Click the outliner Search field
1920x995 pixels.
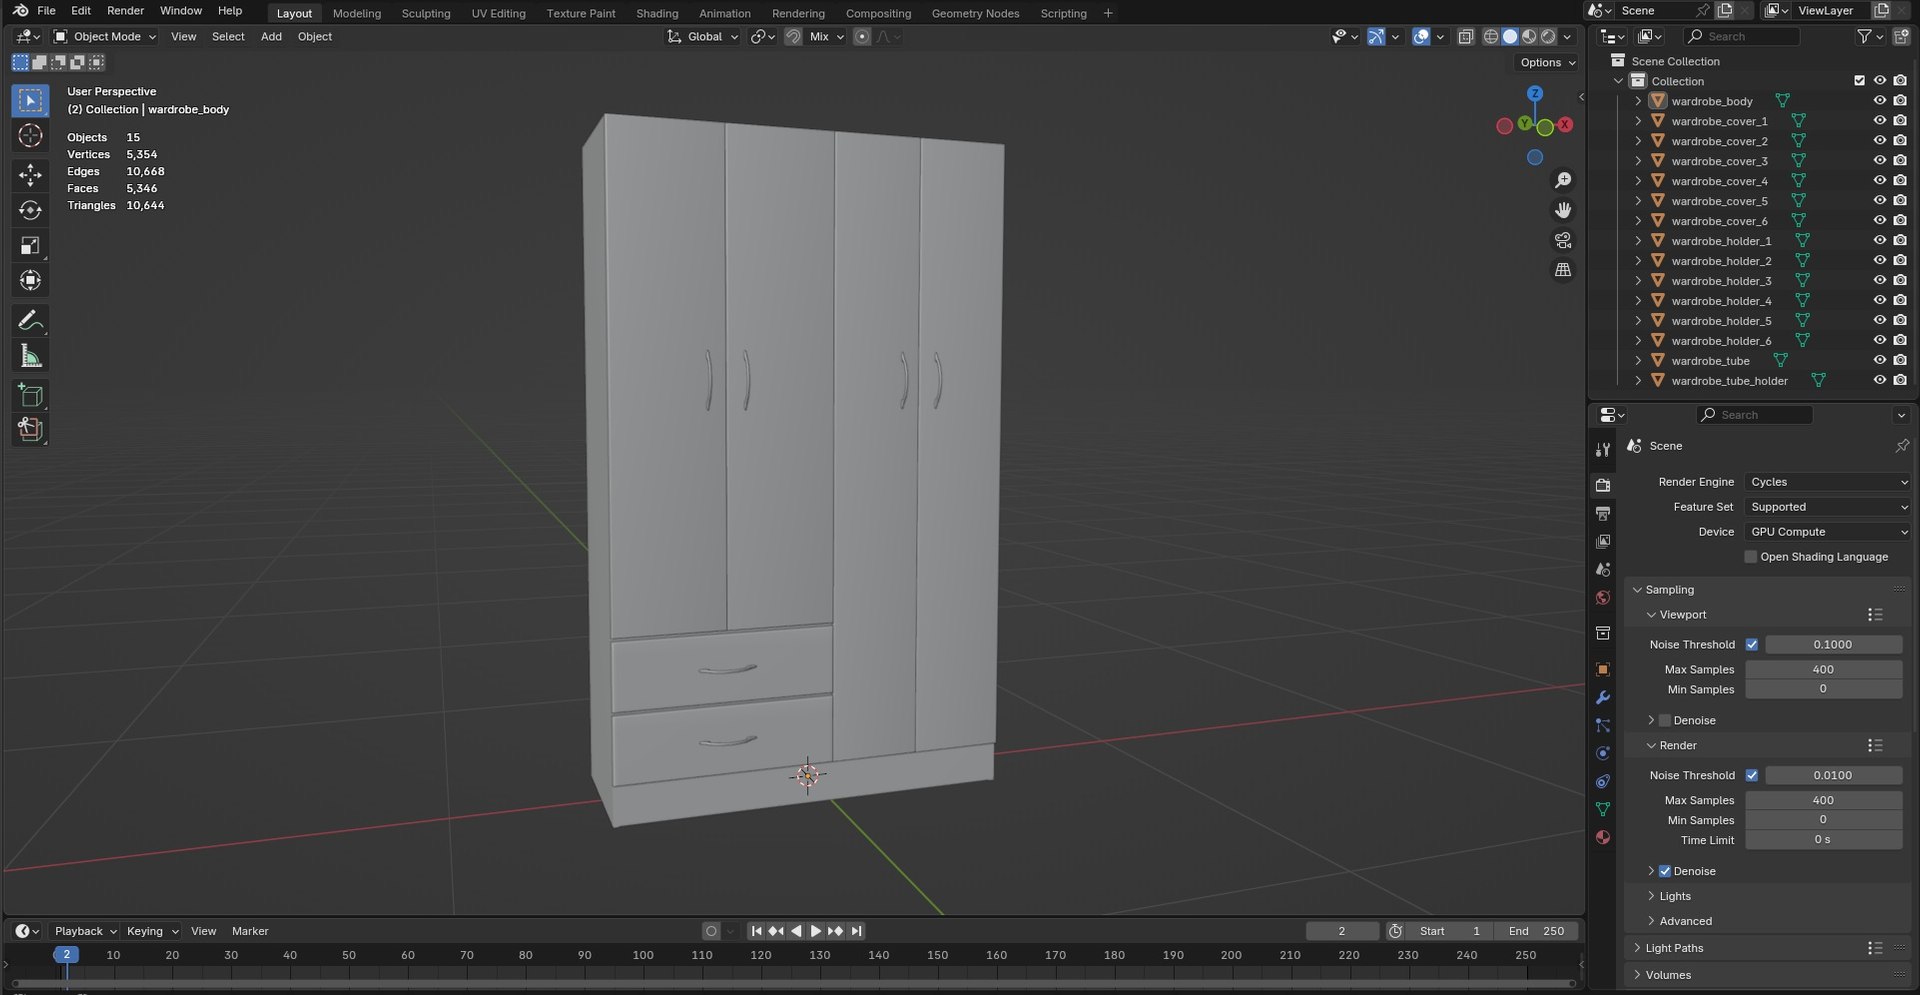1742,37
